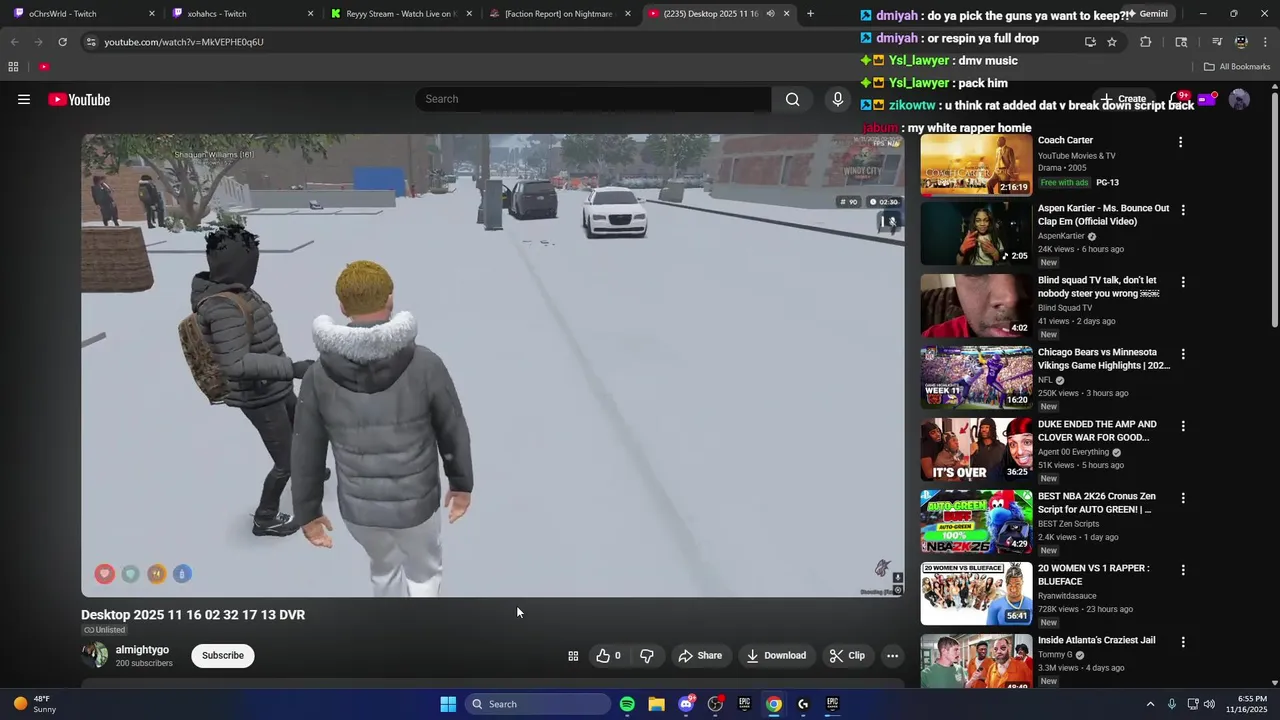Open All Bookmarks folder
The image size is (1280, 720).
[1237, 67]
